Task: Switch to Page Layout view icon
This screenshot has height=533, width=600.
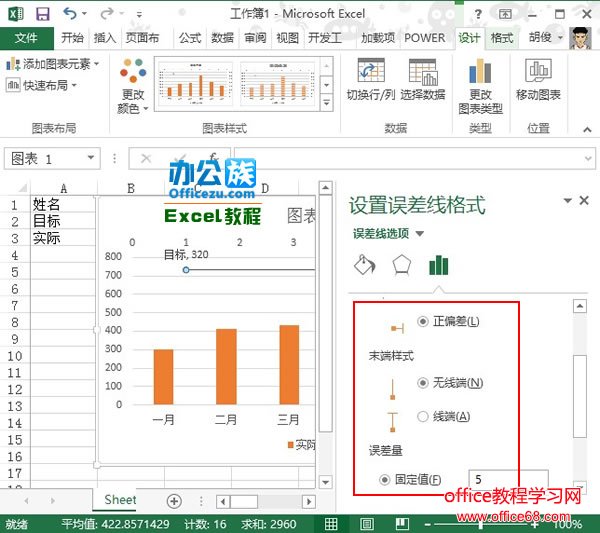Action: (367, 523)
